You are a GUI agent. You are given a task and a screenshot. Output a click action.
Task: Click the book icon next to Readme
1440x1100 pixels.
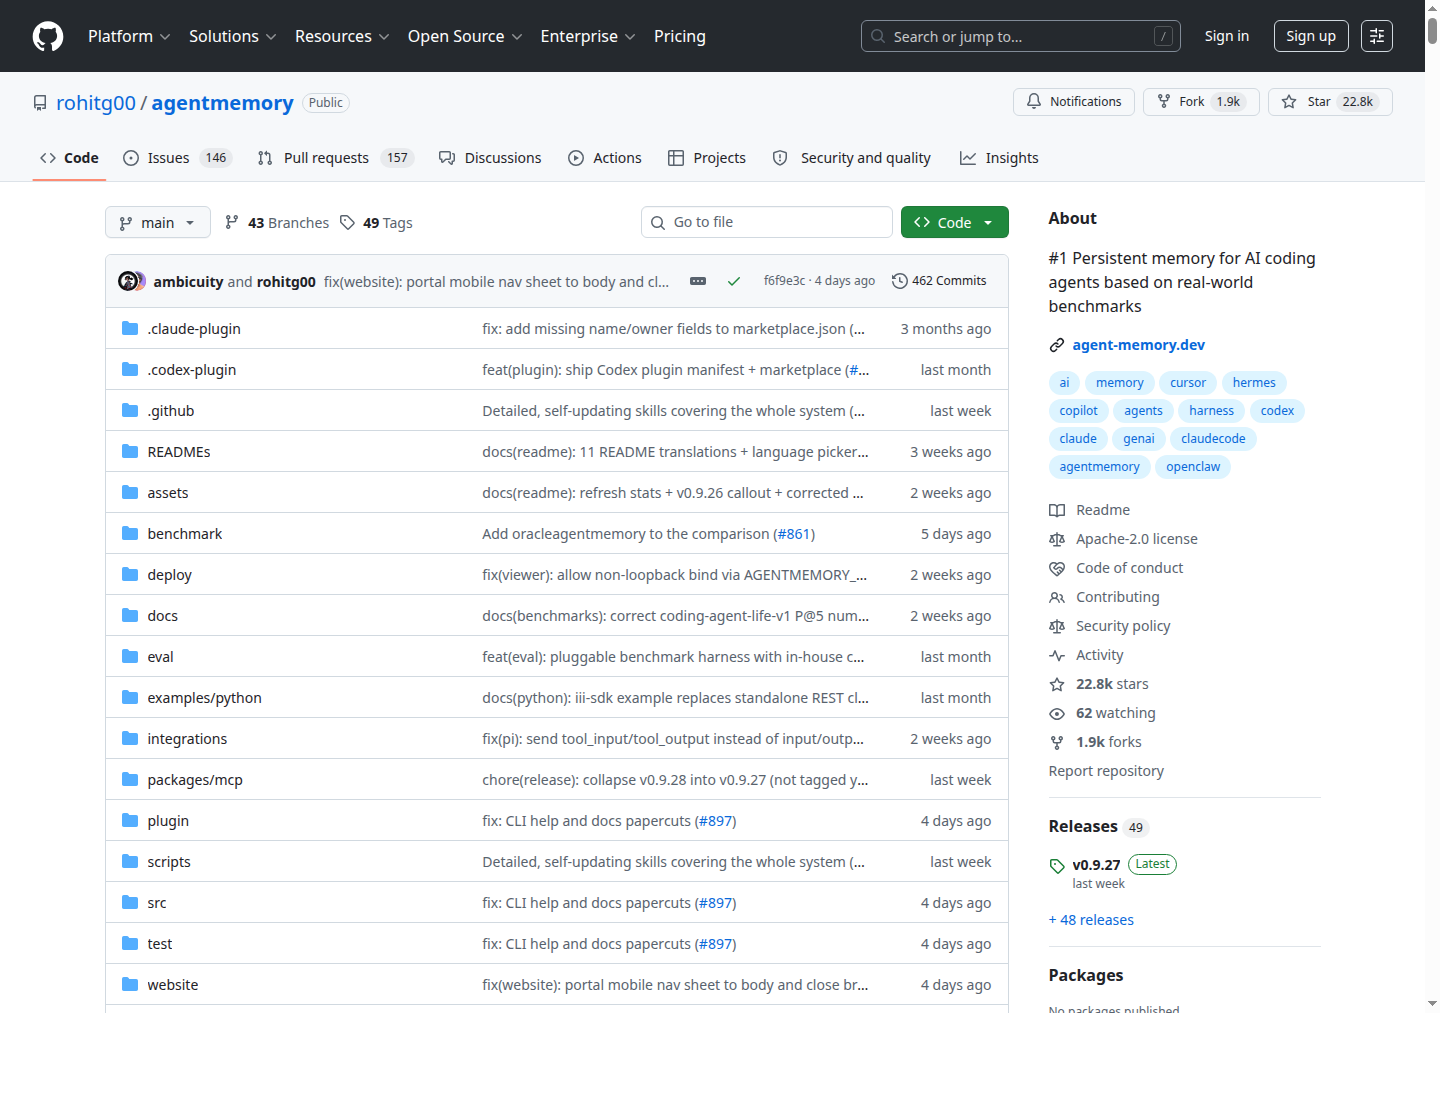[1057, 510]
